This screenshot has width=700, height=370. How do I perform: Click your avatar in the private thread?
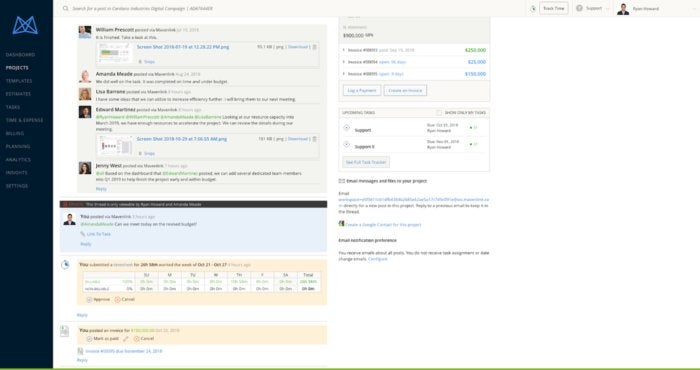pos(69,219)
